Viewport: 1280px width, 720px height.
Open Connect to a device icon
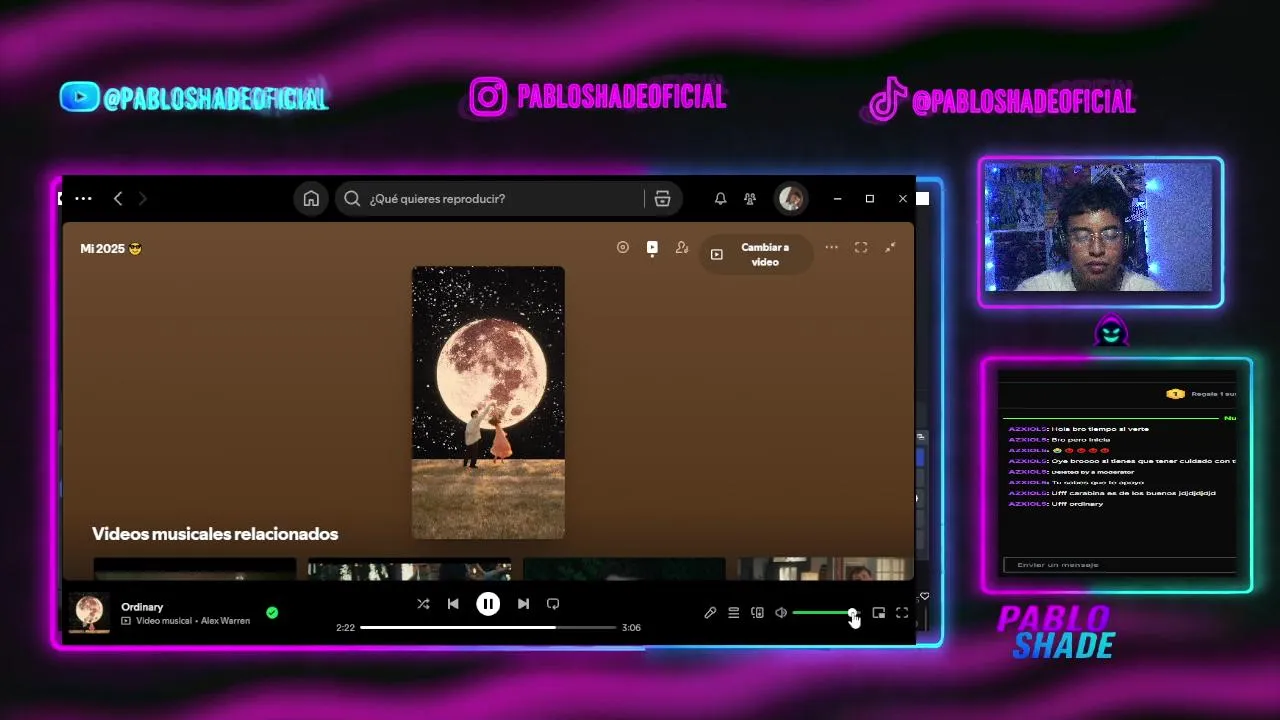coord(757,613)
